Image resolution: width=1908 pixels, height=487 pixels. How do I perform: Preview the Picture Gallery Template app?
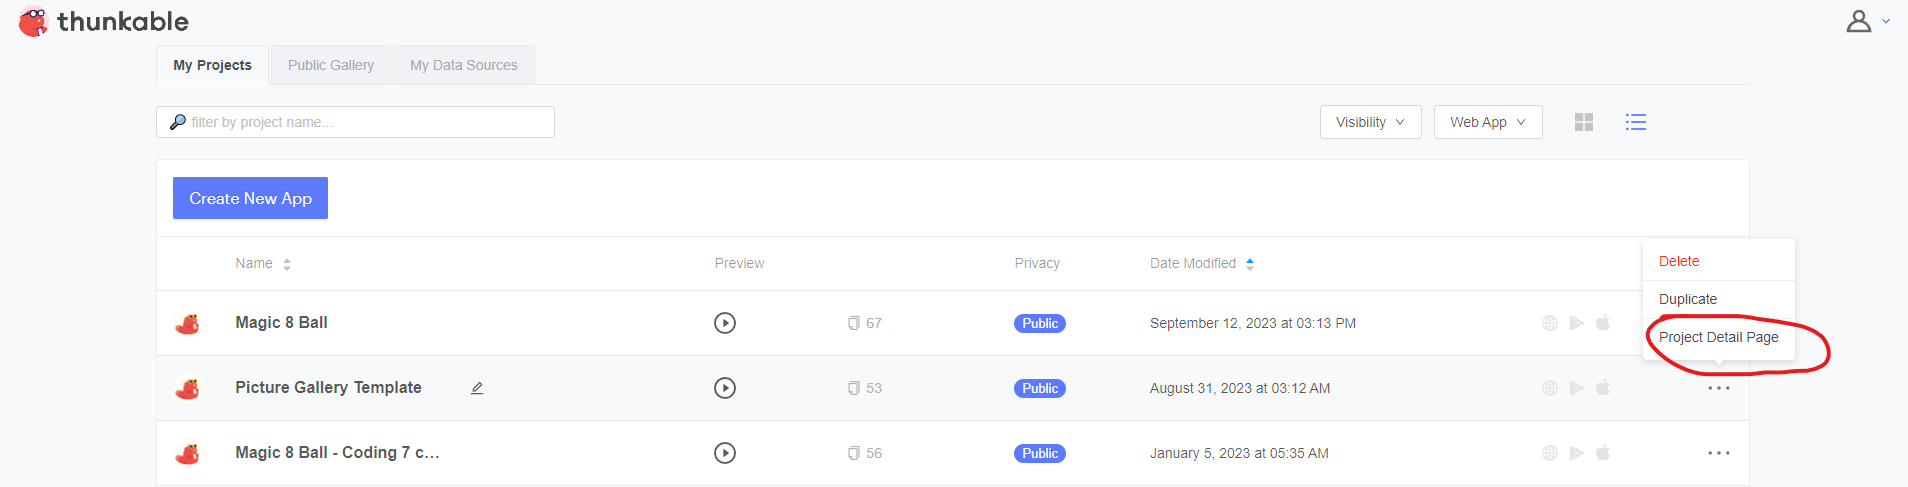click(x=725, y=388)
